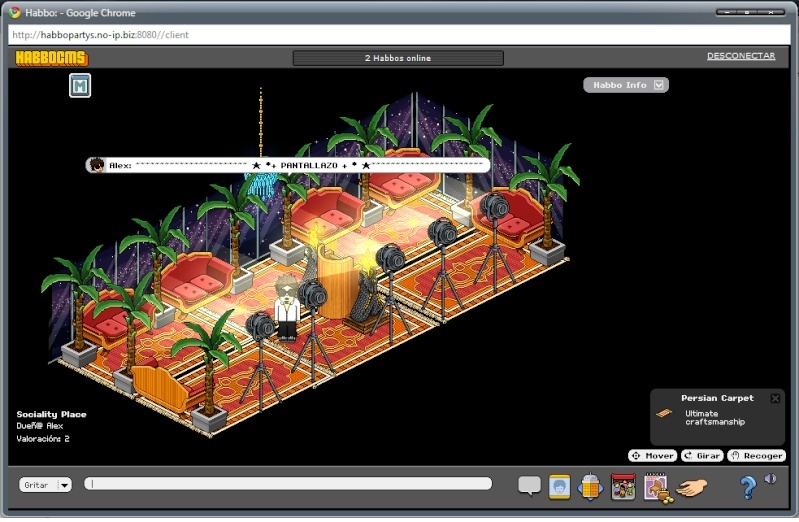
Task: Click the chat text input field
Action: 288,484
